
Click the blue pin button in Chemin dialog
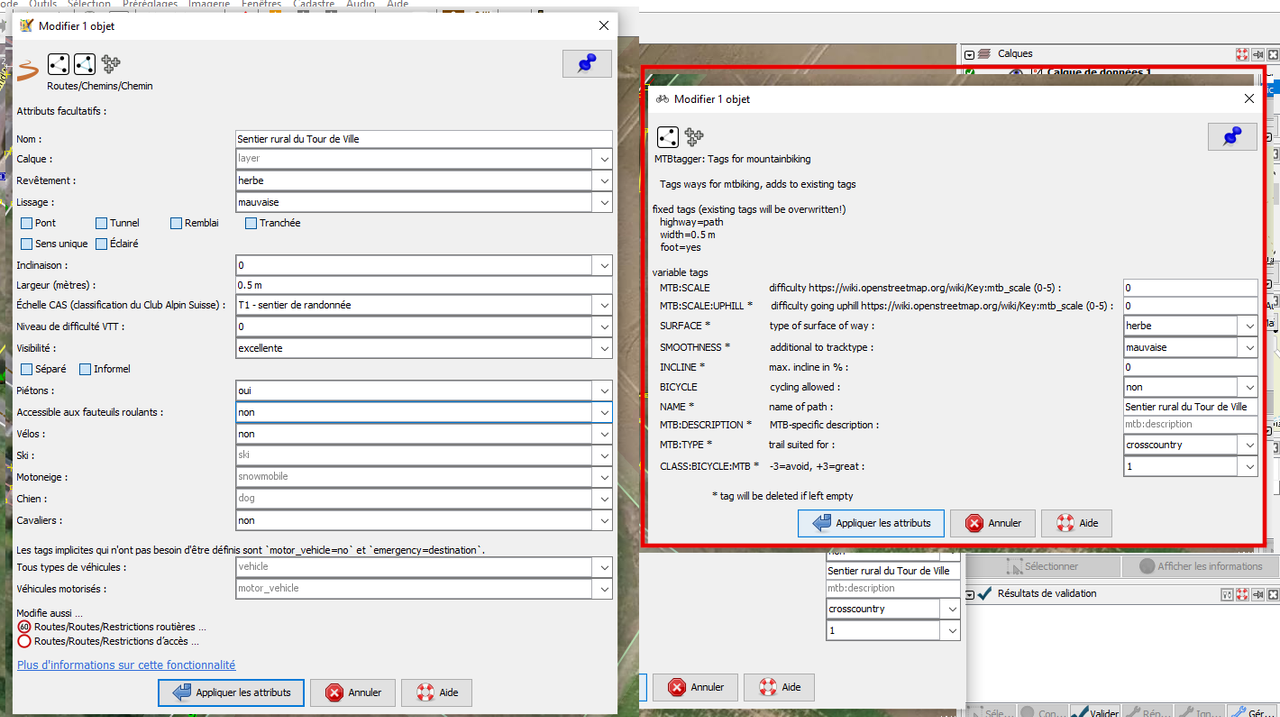(x=587, y=63)
